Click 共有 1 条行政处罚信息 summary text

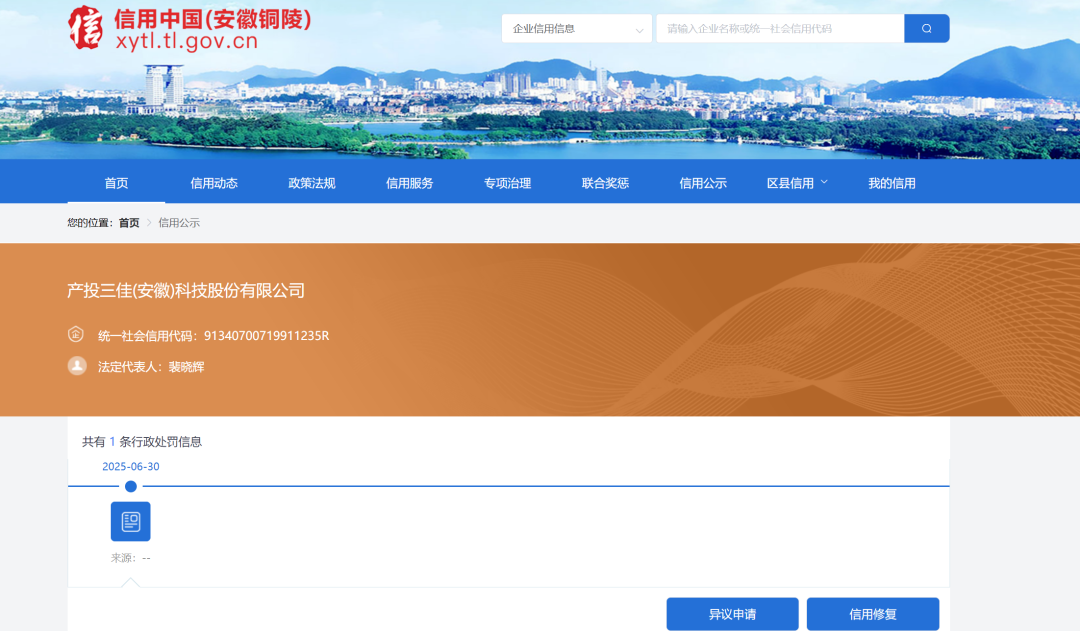pos(142,442)
